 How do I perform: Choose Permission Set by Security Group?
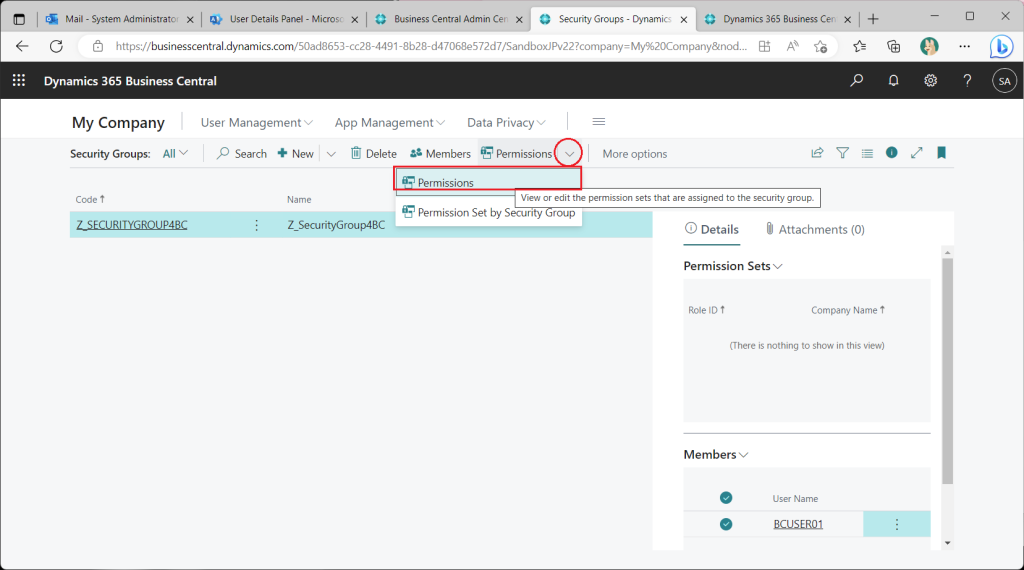tap(488, 212)
